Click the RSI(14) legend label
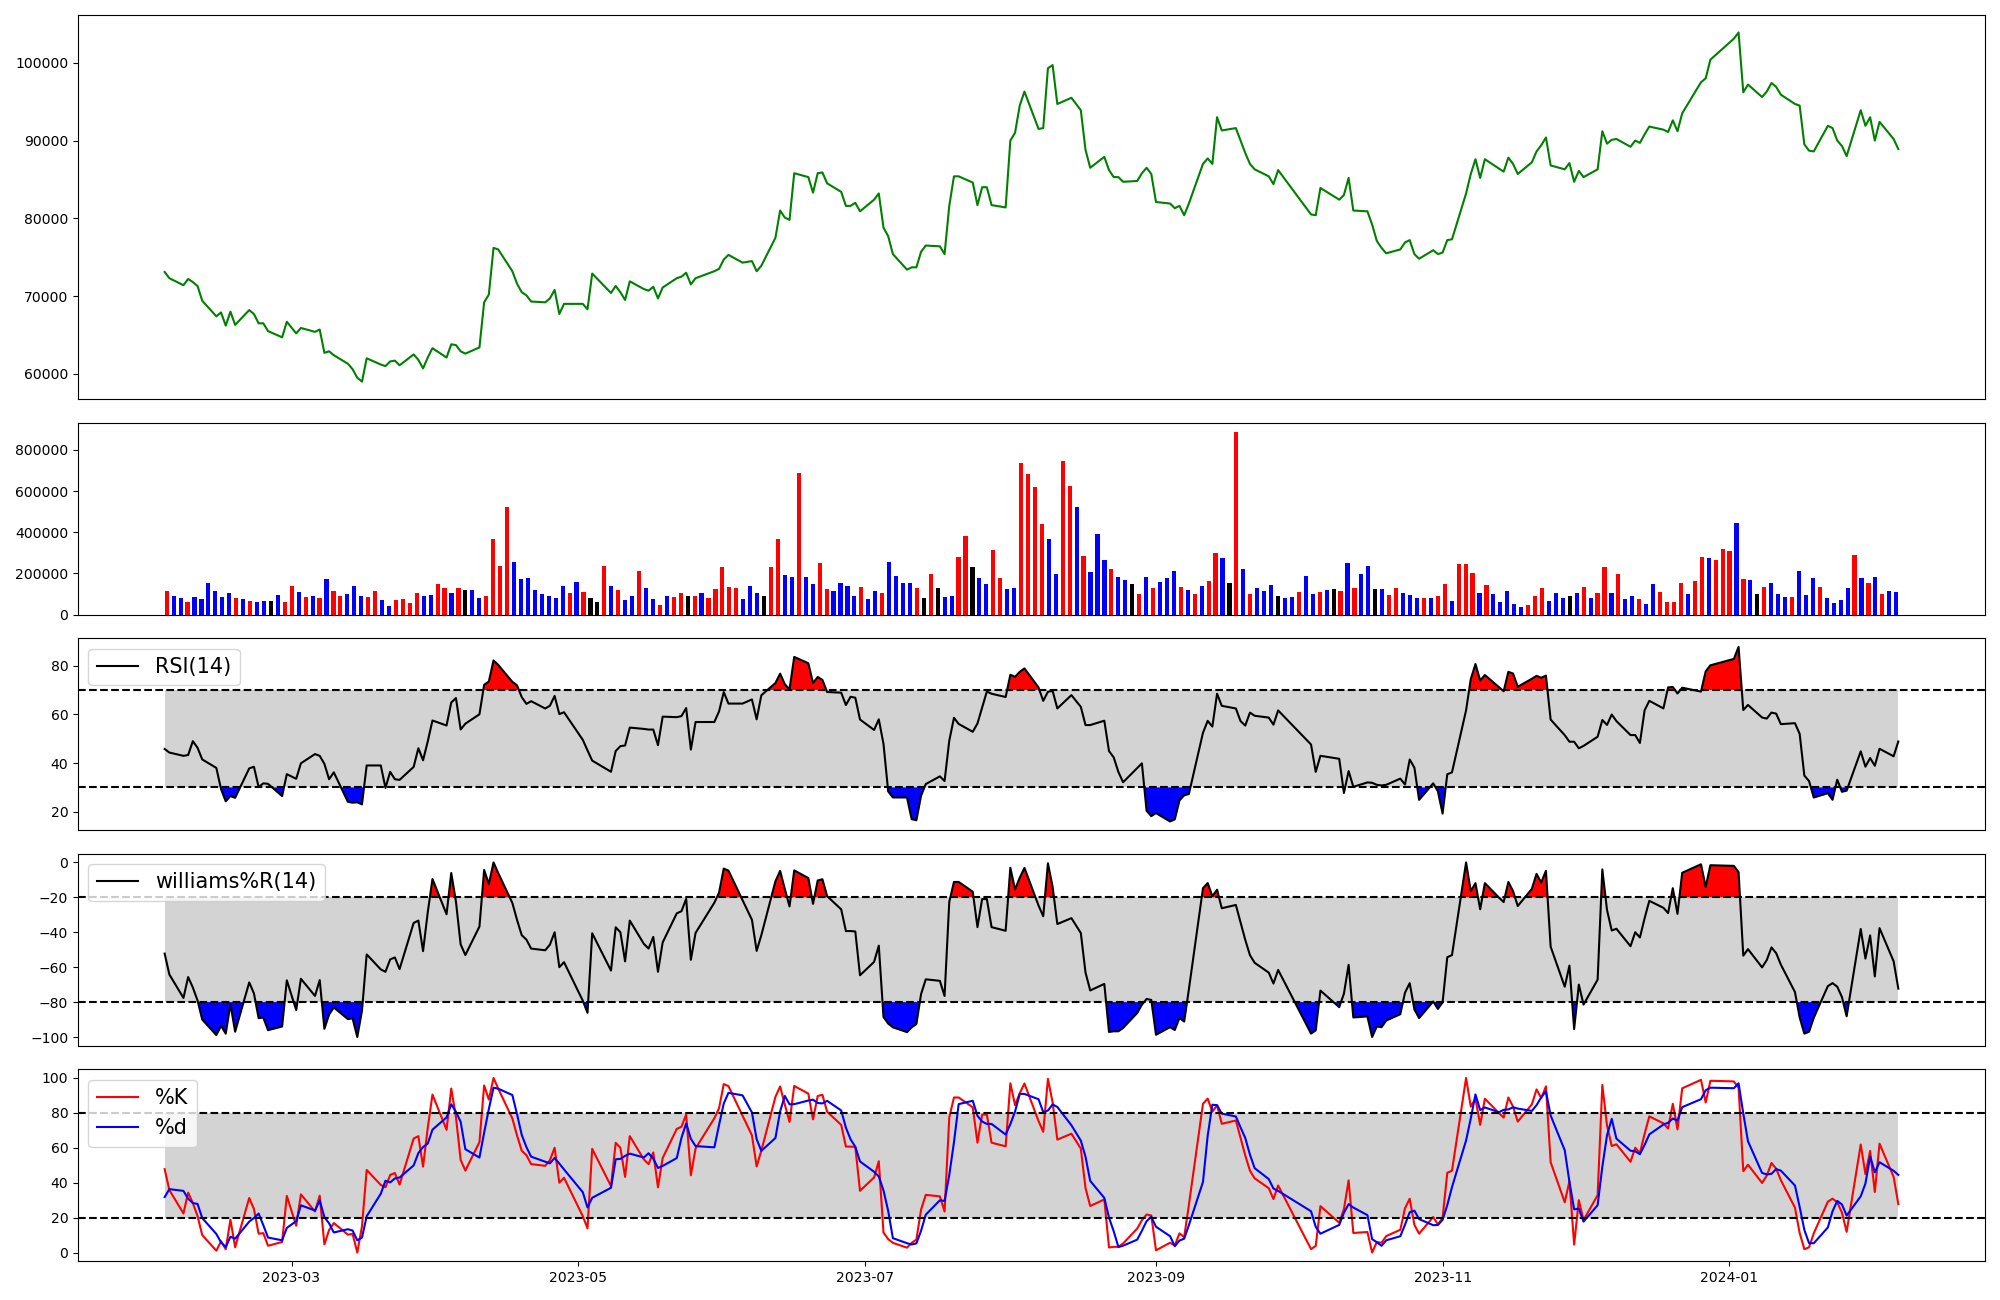Screen dimensions: 2000x1300 pos(192,666)
